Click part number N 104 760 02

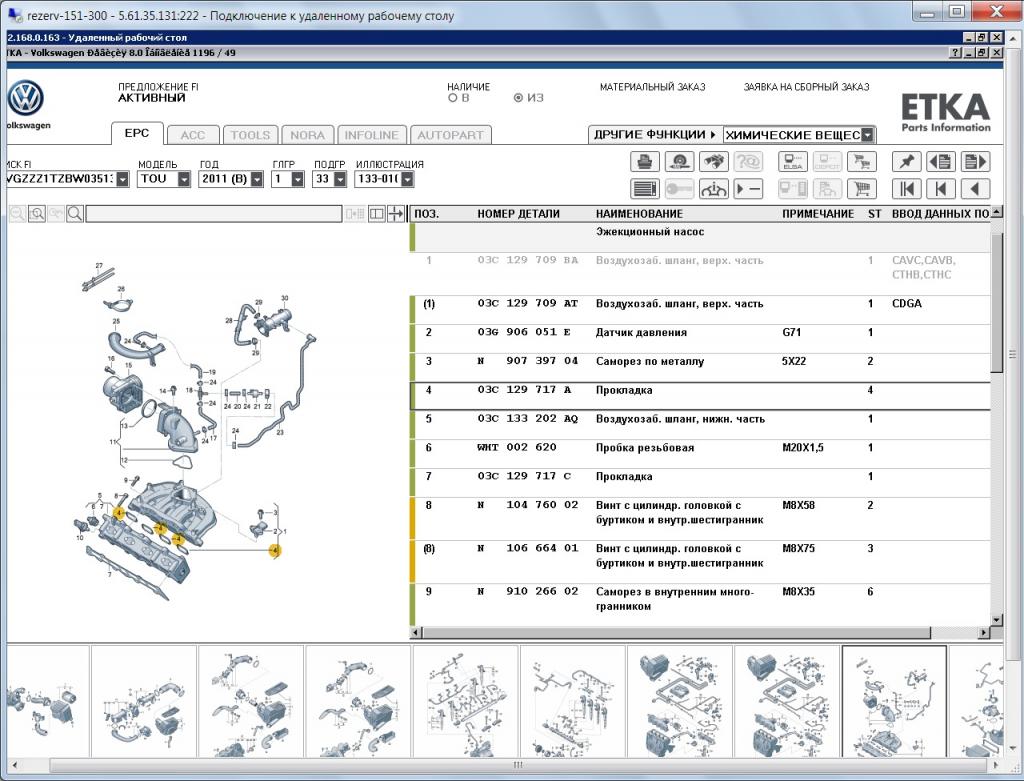(528, 505)
